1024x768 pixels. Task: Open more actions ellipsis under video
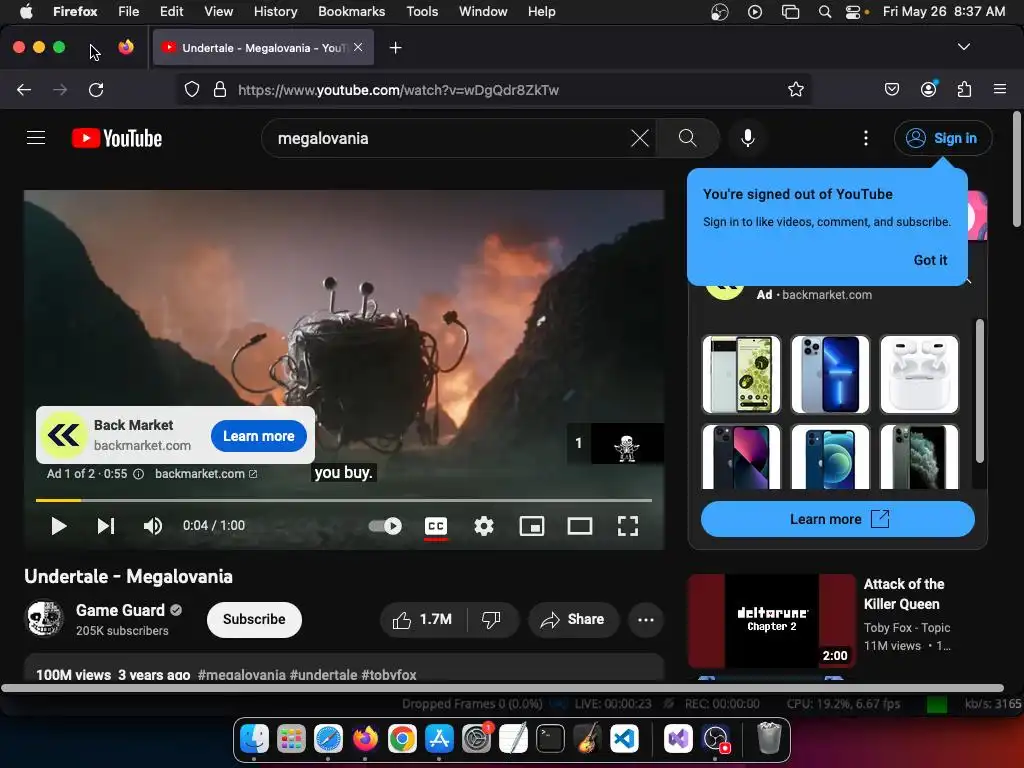point(646,620)
